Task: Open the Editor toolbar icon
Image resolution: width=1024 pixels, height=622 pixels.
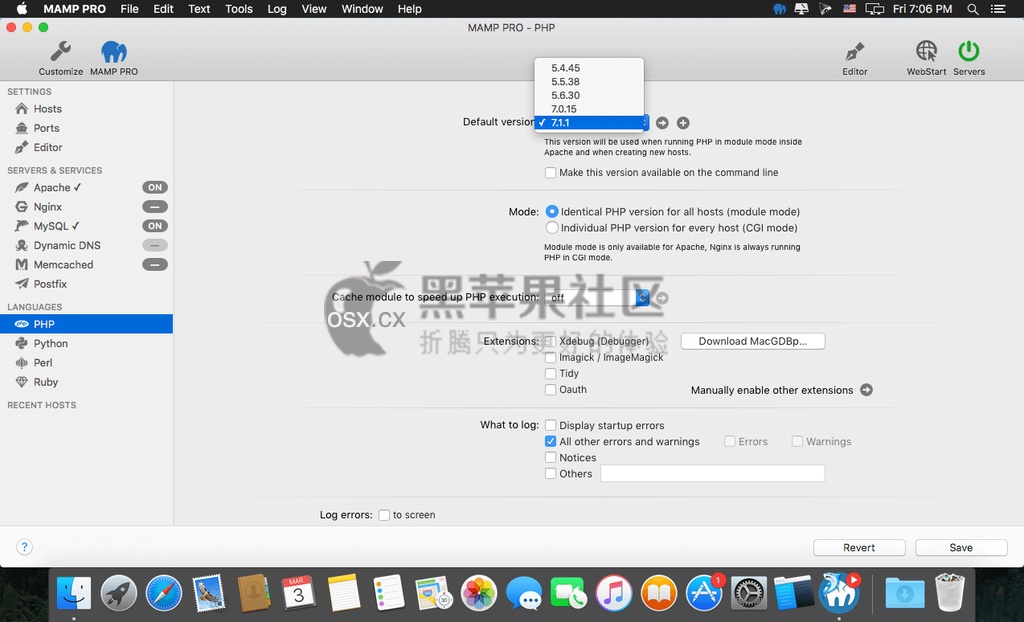Action: (854, 51)
